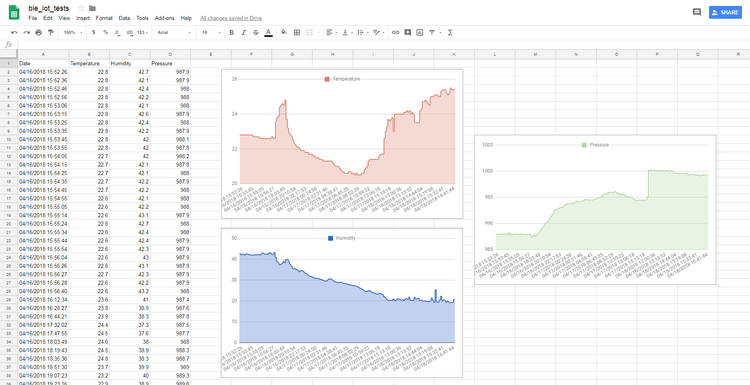Open the fill color paint bucket
This screenshot has width=750, height=385.
click(284, 33)
